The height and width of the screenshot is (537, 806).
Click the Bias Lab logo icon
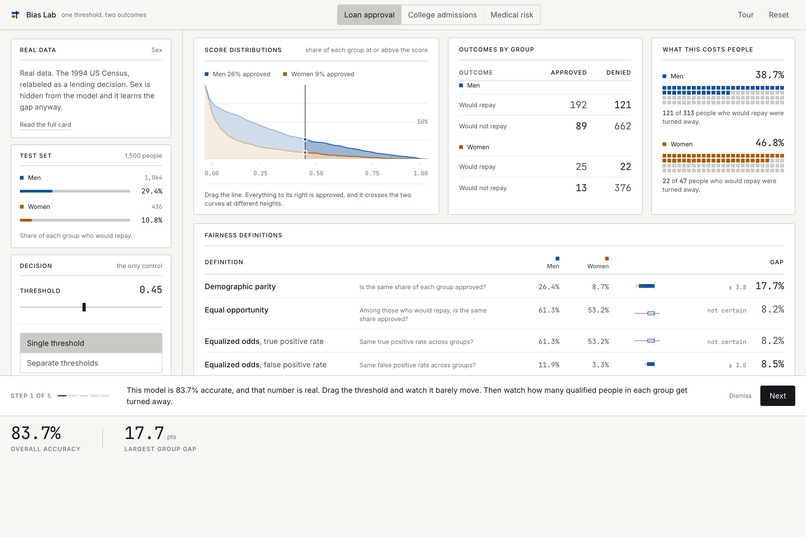coord(15,15)
